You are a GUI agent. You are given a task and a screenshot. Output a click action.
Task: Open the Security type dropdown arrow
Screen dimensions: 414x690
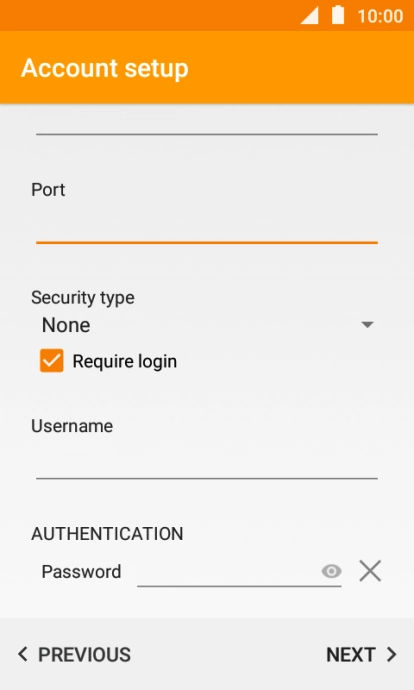coord(367,325)
